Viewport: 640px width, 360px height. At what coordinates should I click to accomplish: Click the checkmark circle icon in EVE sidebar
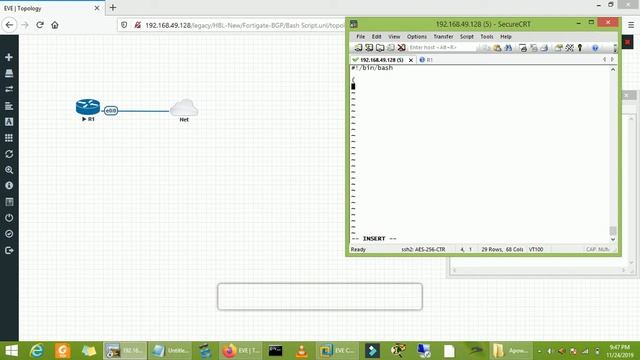coord(9,234)
